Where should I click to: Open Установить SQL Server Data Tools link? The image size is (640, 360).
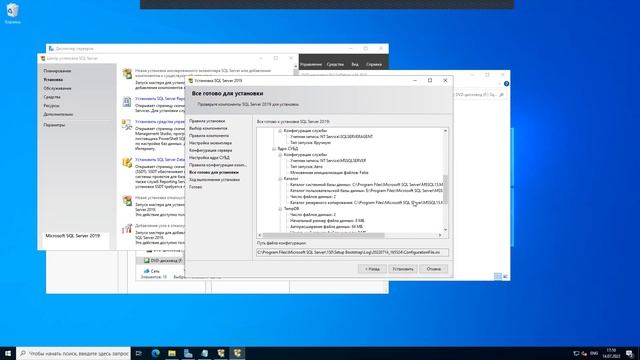pos(160,160)
